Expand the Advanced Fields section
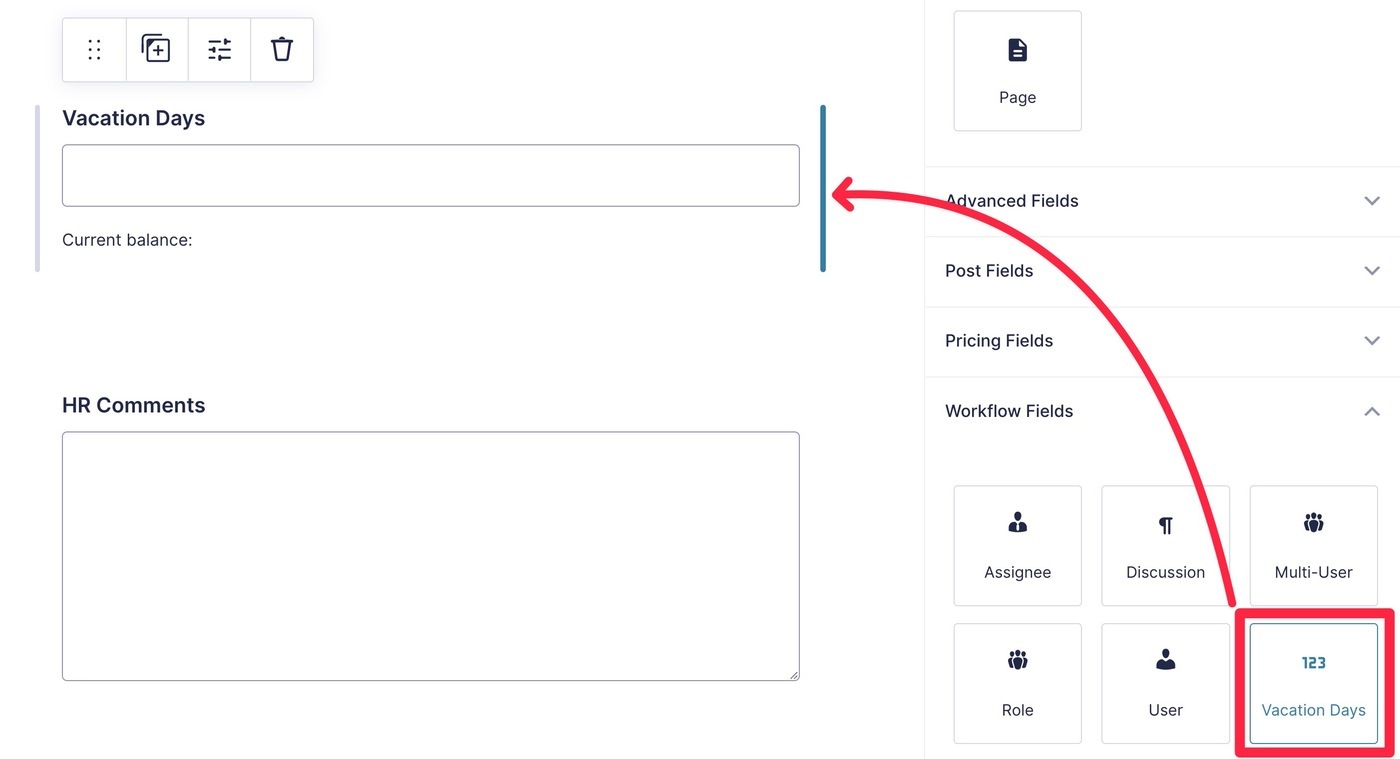 click(x=1162, y=201)
